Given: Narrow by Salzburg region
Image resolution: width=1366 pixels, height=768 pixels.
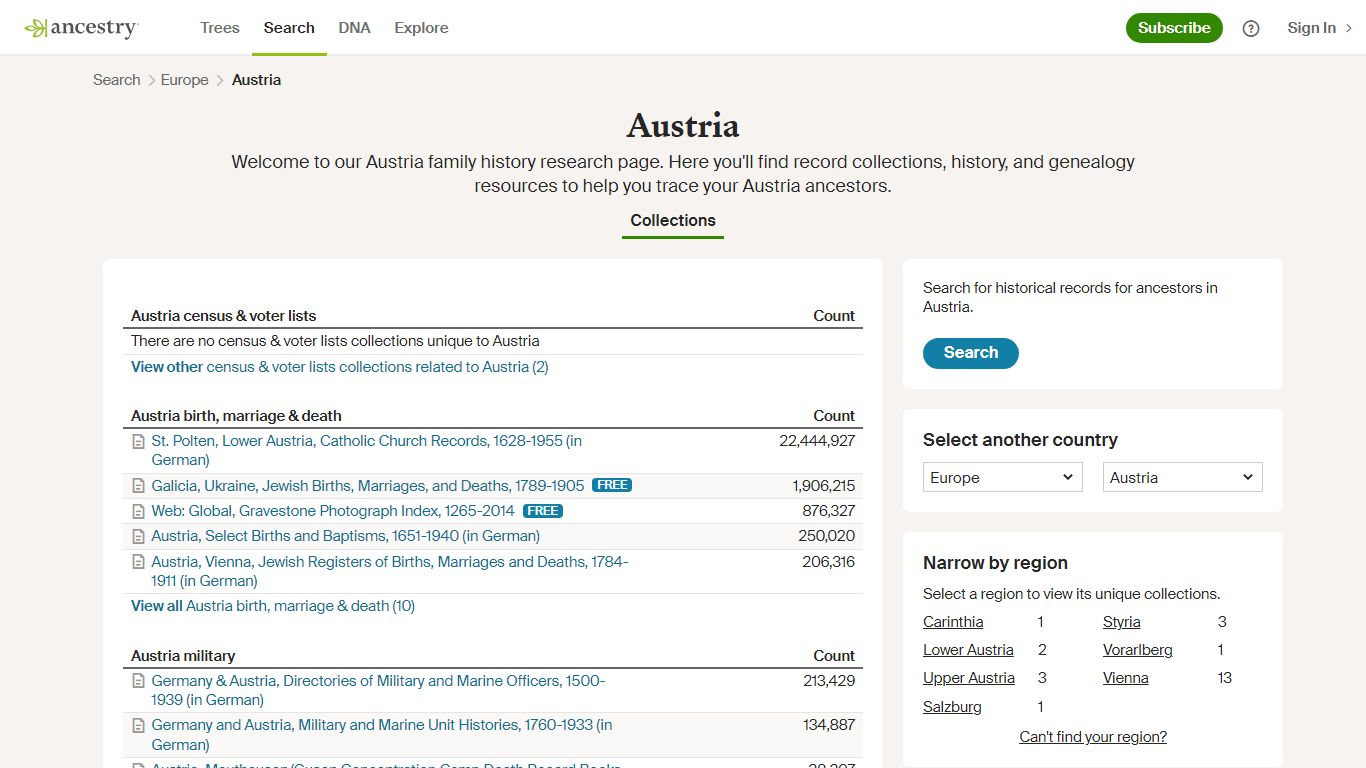Looking at the screenshot, I should click(952, 707).
